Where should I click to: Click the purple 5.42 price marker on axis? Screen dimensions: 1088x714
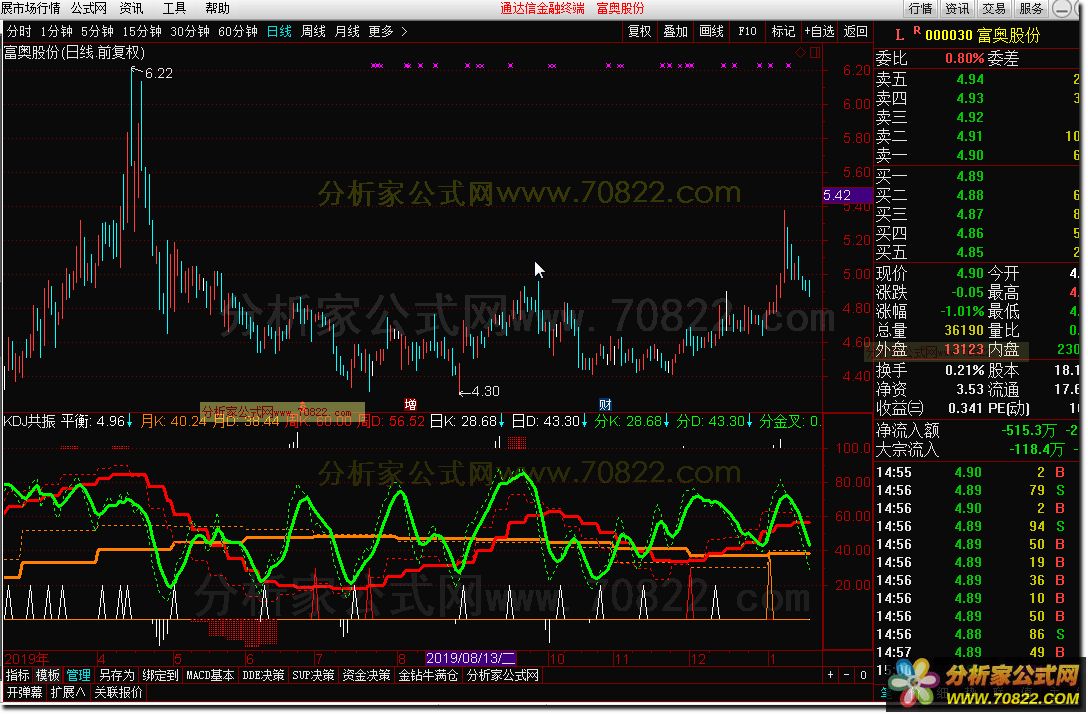[836, 195]
